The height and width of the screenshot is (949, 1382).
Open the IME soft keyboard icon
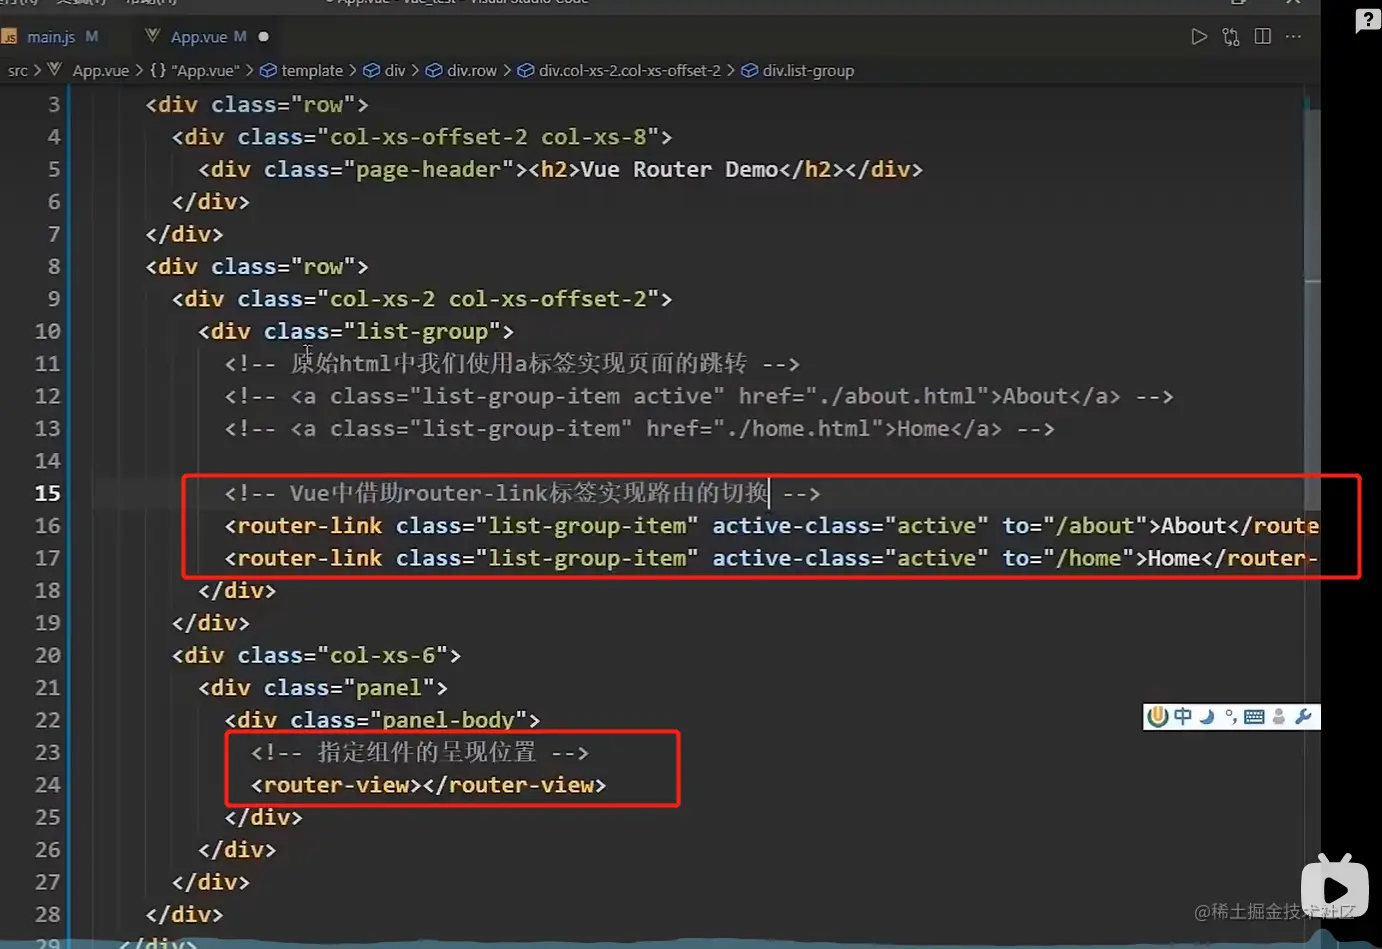[x=1255, y=716]
